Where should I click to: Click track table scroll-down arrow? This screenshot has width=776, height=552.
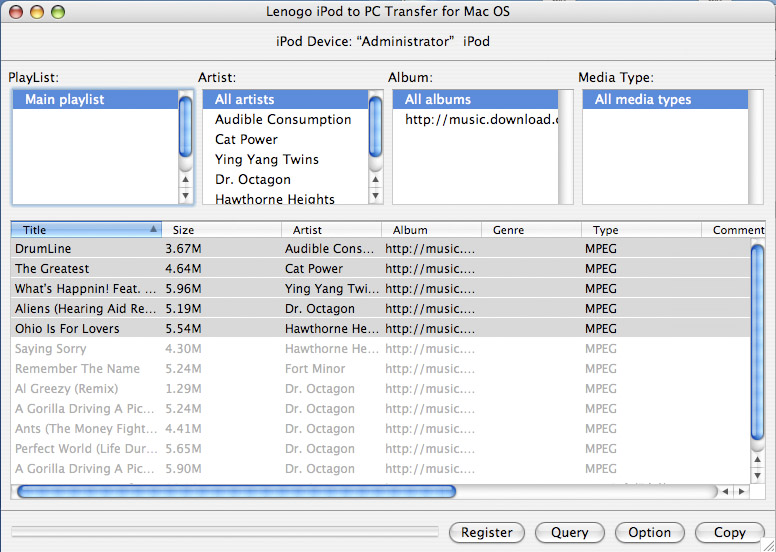(x=757, y=476)
